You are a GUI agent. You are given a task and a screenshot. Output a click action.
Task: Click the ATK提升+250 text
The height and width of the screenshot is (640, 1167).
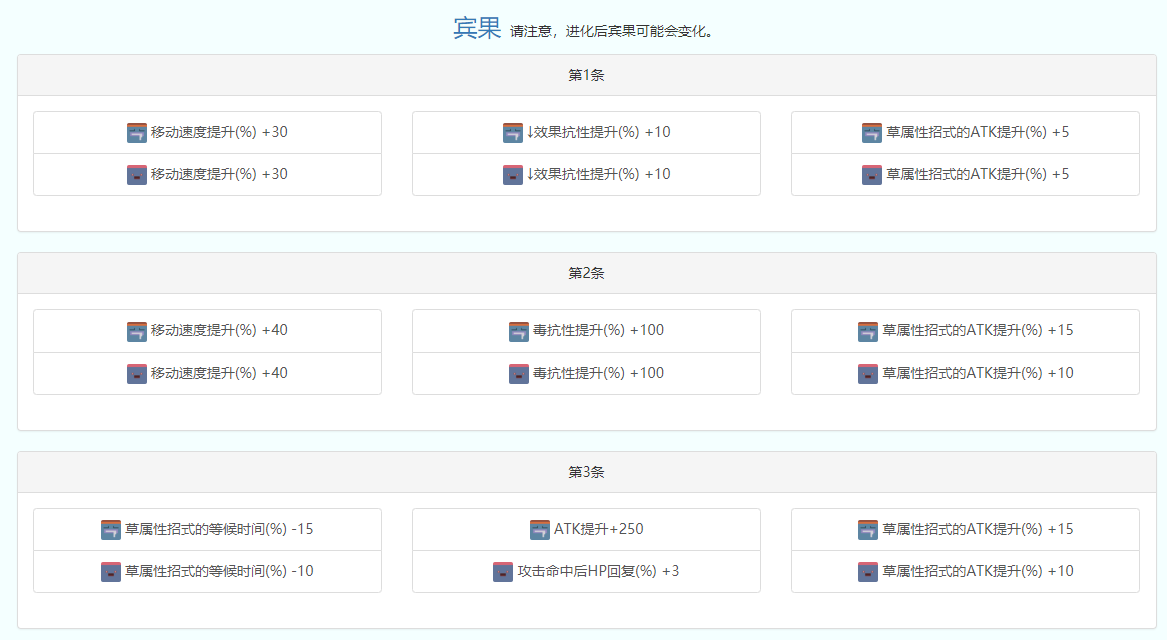[598, 529]
